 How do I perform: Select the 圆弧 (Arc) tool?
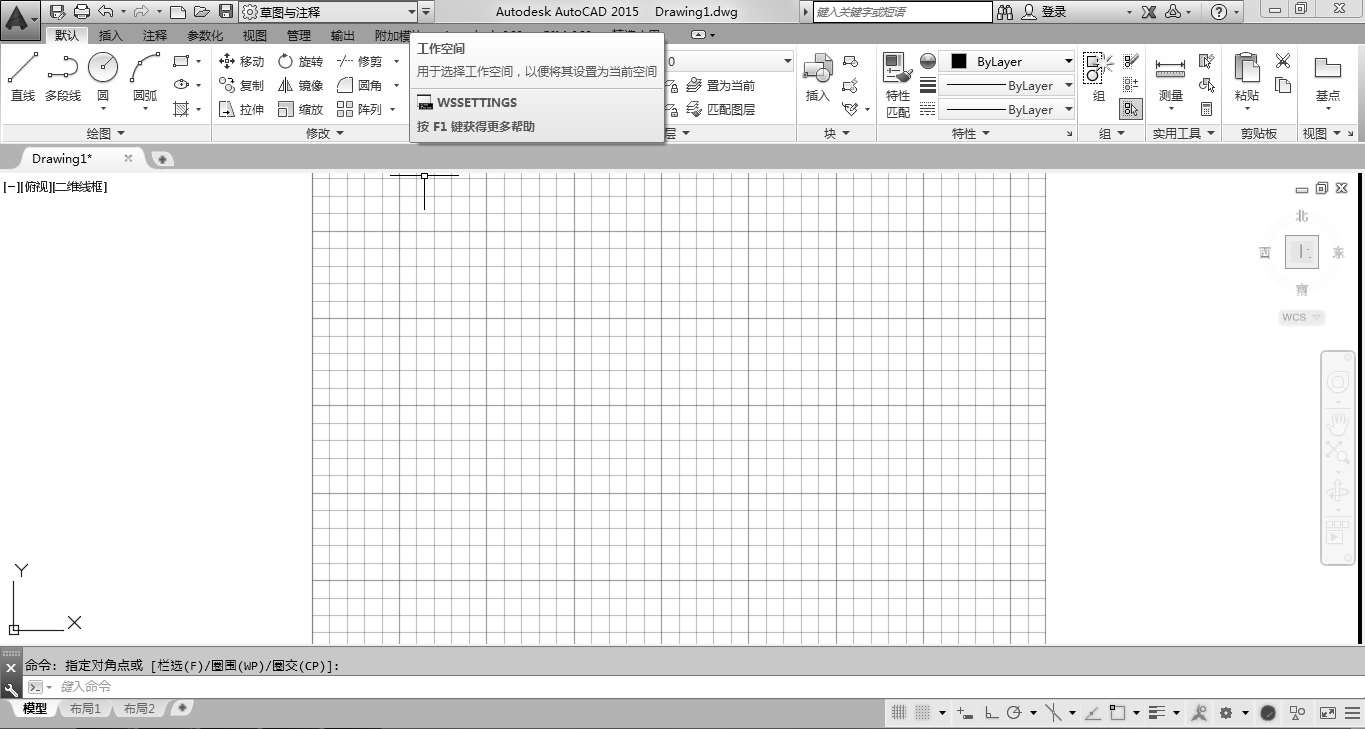(145, 78)
